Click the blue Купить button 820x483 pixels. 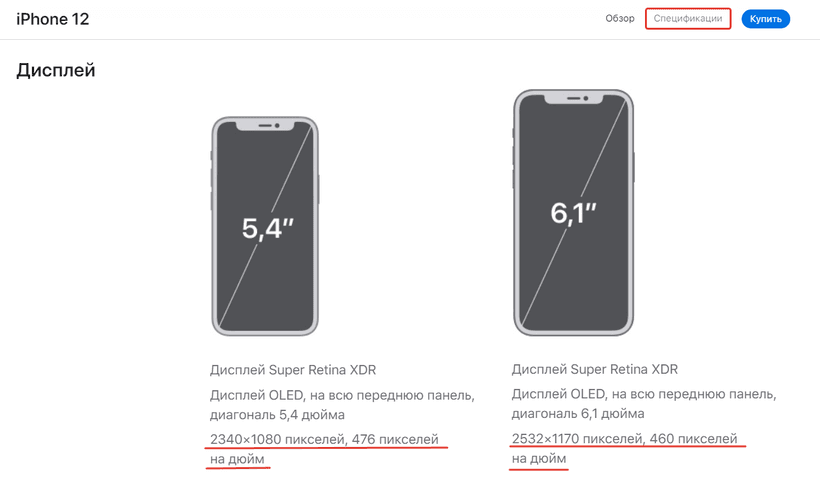(x=766, y=19)
